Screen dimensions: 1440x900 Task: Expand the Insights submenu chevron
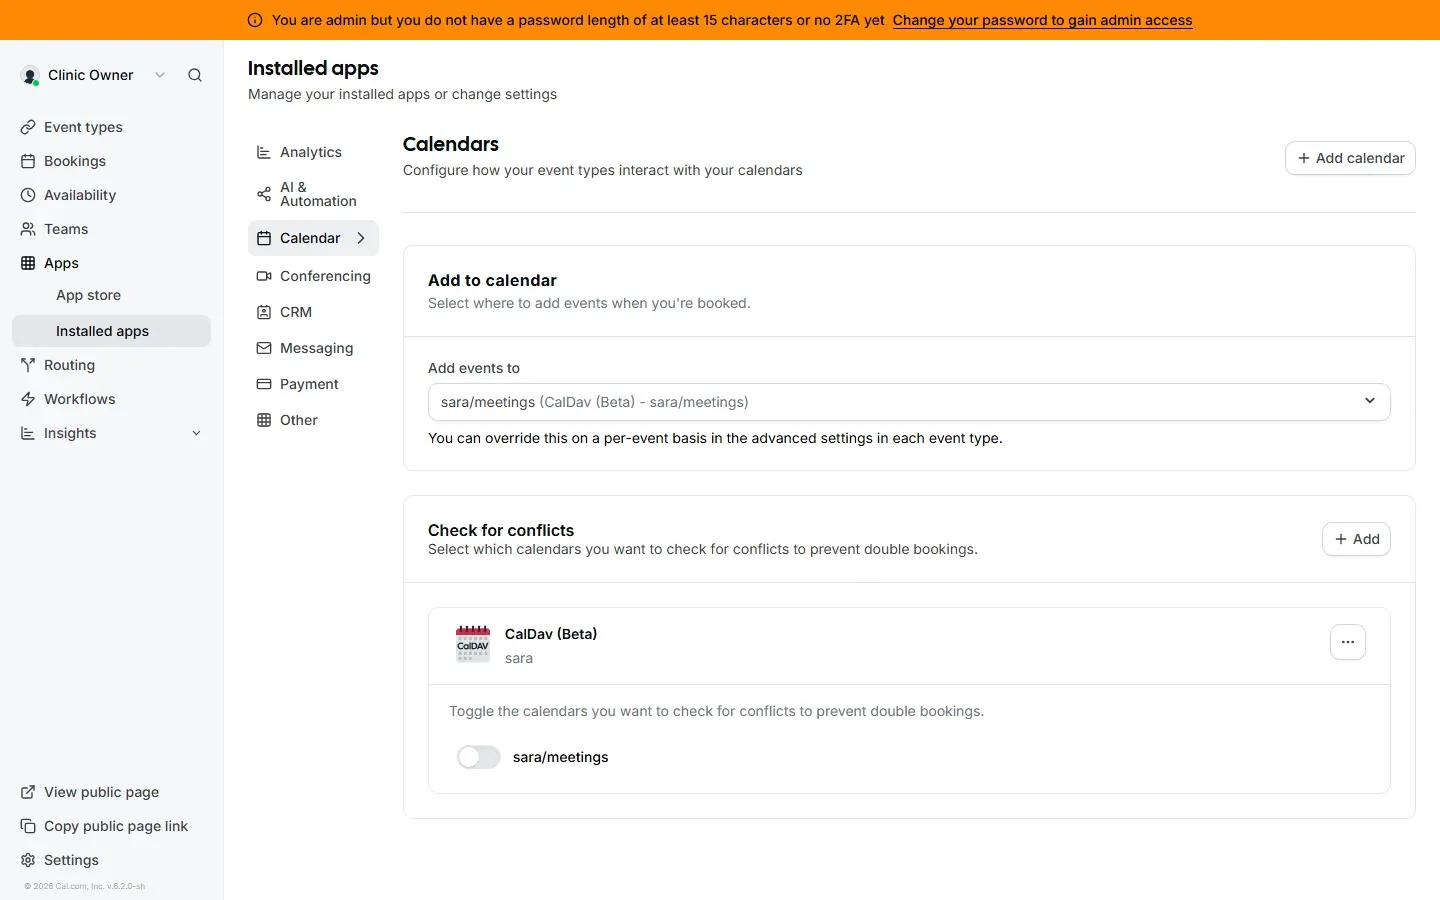196,433
